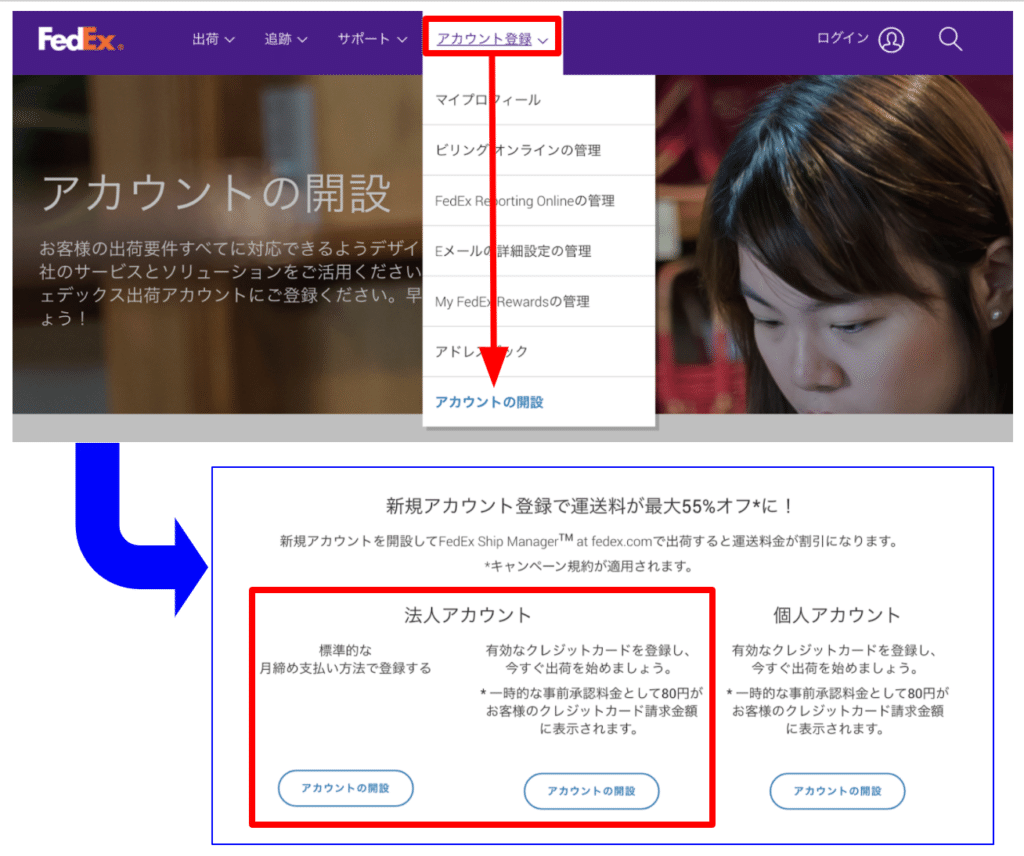Click the login user avatar icon

[891, 39]
